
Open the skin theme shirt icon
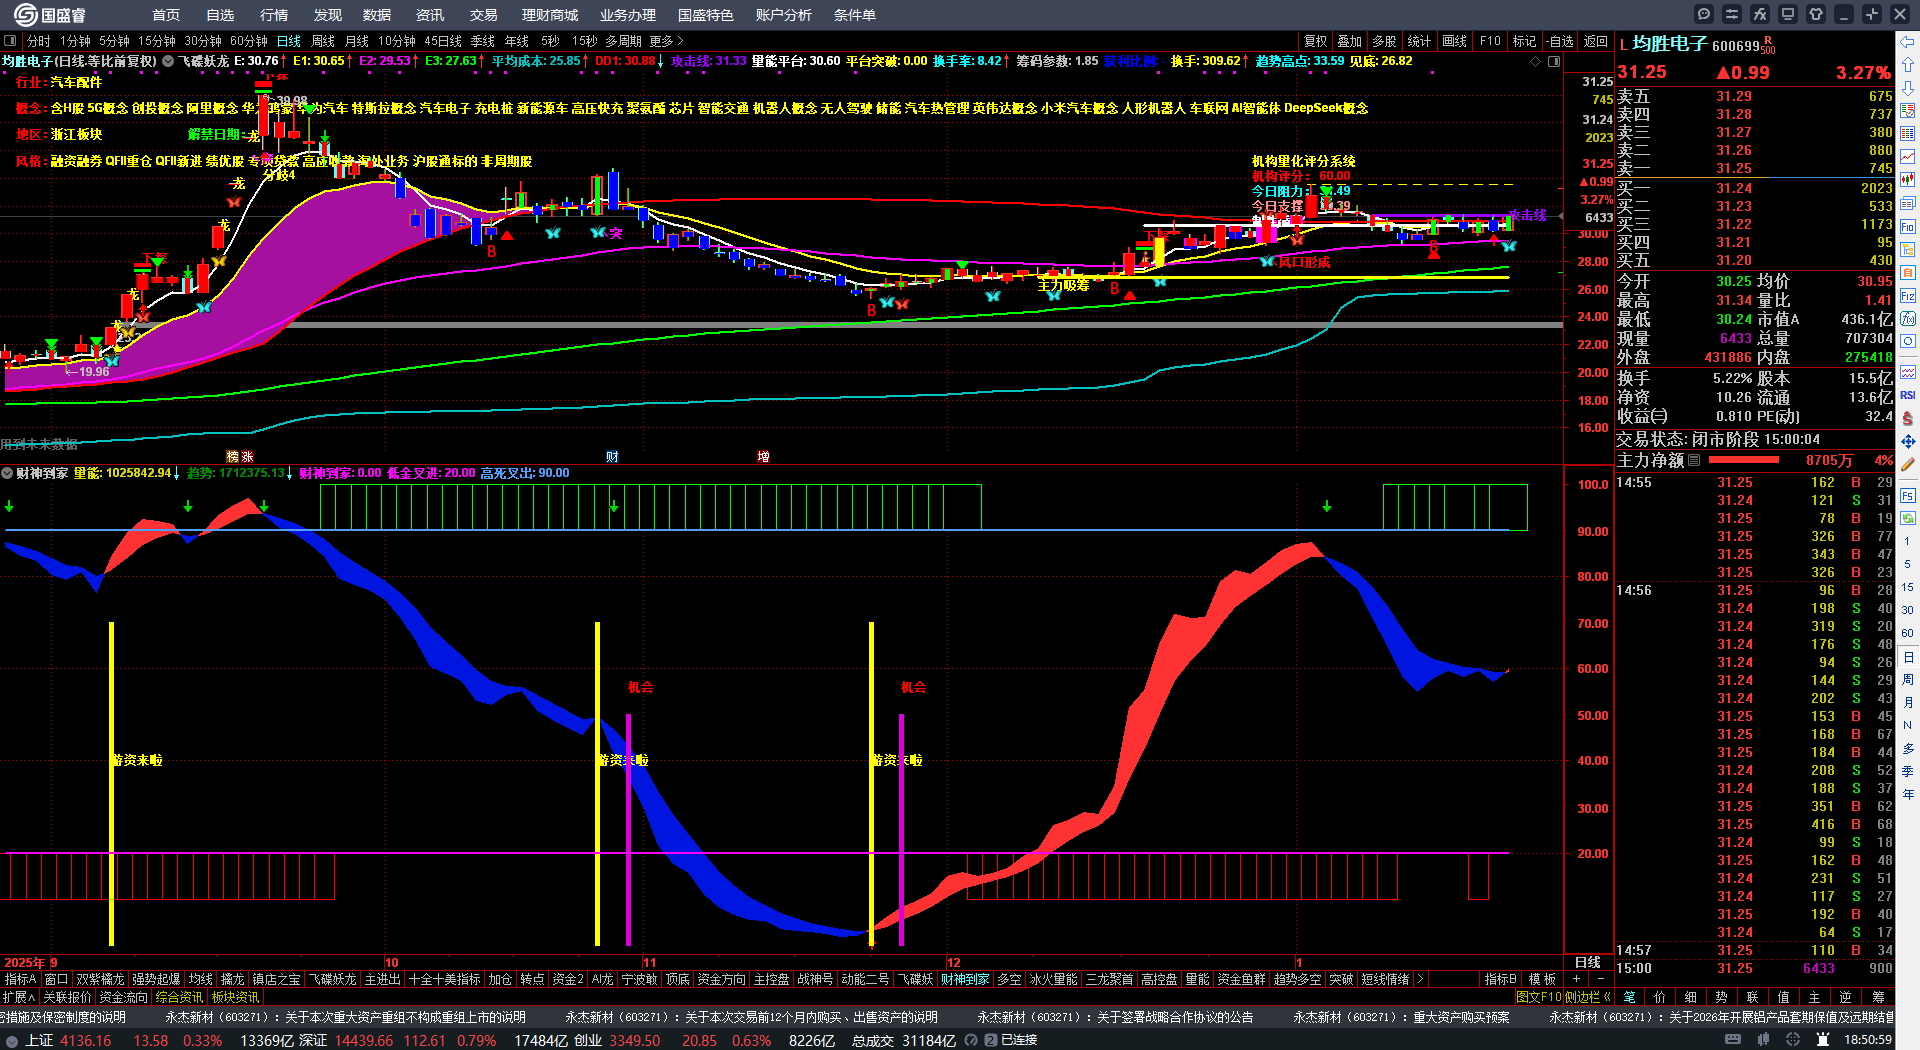pos(1816,14)
